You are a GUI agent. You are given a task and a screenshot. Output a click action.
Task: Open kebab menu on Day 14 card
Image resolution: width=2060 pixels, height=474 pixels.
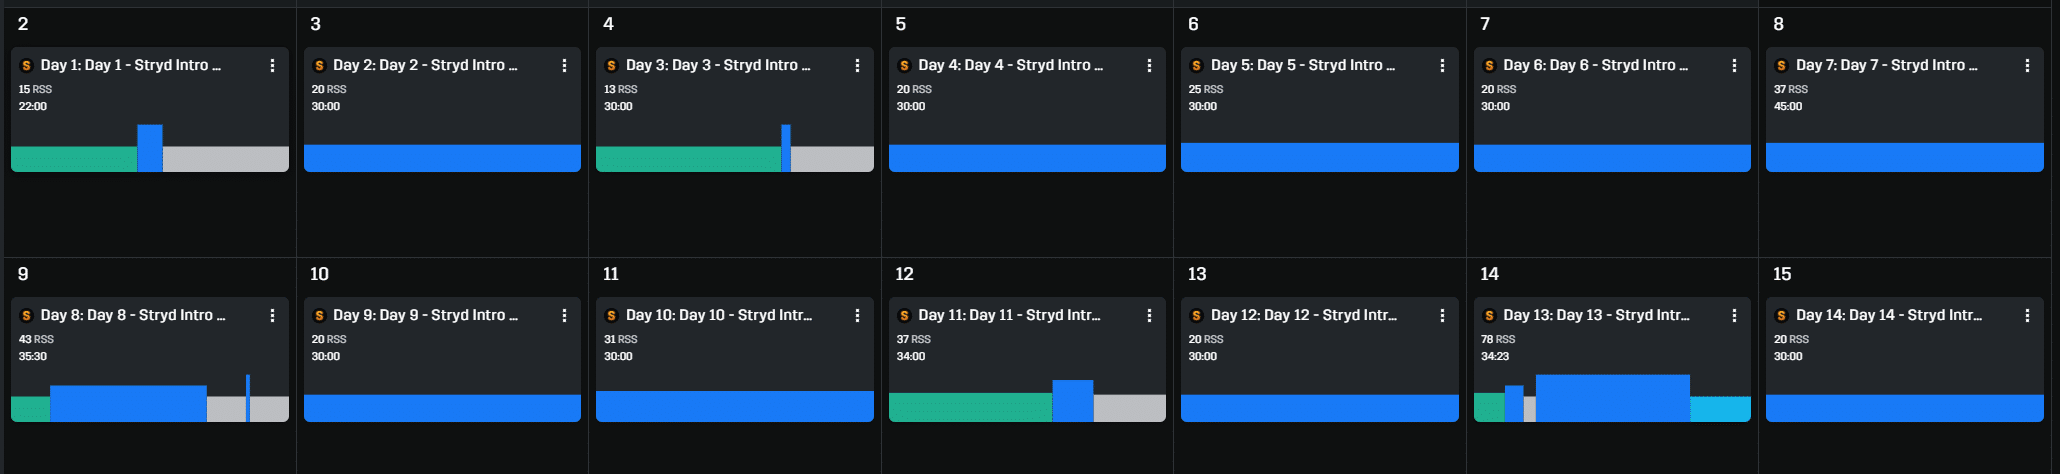(x=2027, y=315)
